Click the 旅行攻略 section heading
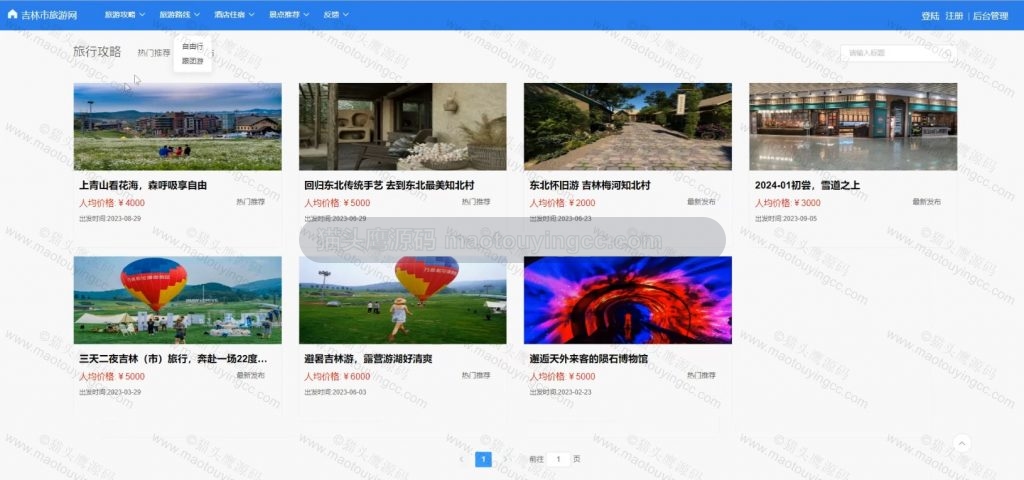The width and height of the screenshot is (1024, 480). click(x=97, y=52)
